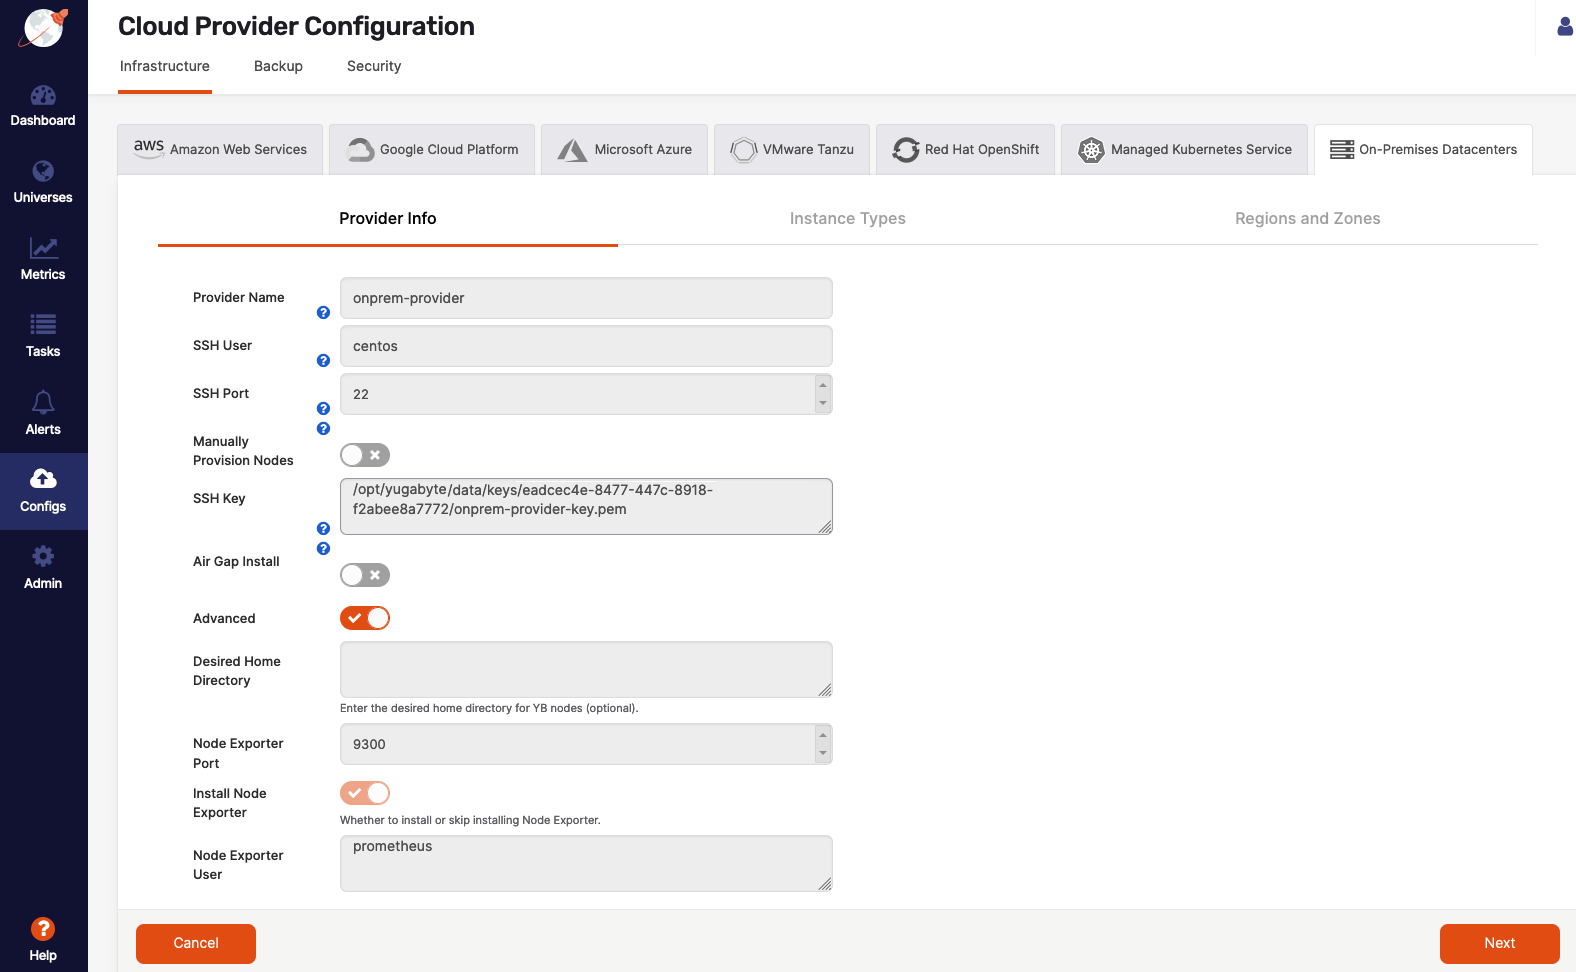
Task: Click 'Cloud Provider Configuration' page heading
Action: 296,26
